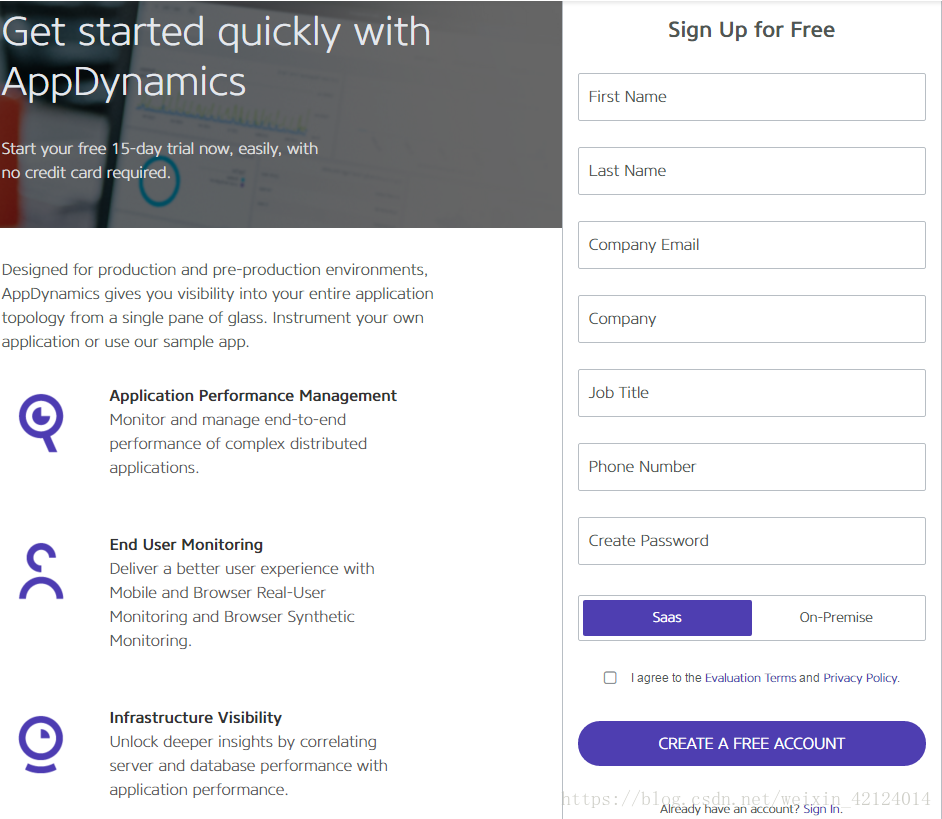Image resolution: width=942 pixels, height=819 pixels.
Task: Click into the Company Email field
Action: click(752, 245)
